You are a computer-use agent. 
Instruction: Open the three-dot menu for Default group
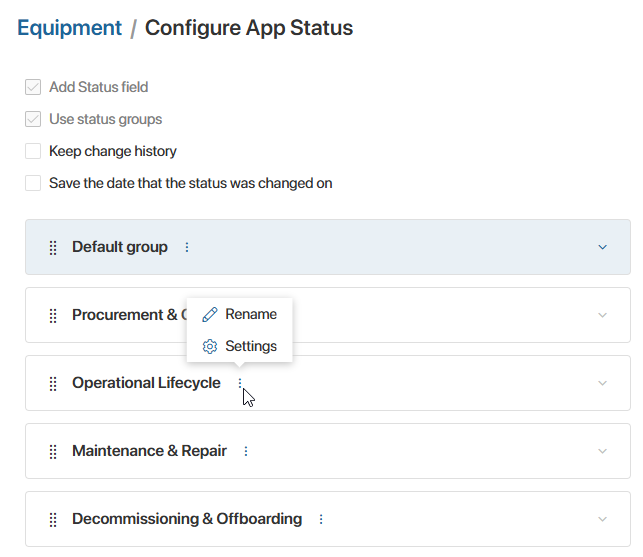tap(187, 247)
